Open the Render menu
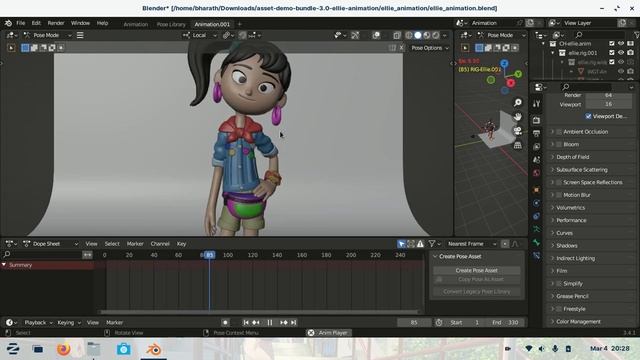 click(56, 23)
